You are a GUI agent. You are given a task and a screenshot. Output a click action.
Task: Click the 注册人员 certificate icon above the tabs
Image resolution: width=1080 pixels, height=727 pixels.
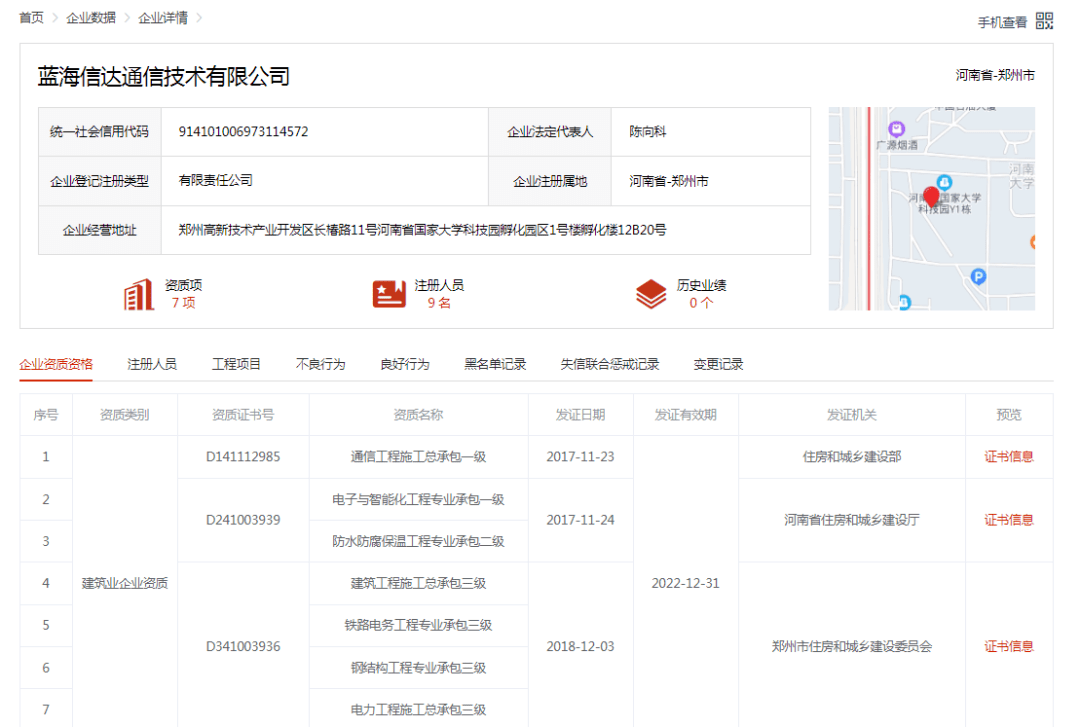[x=389, y=294]
